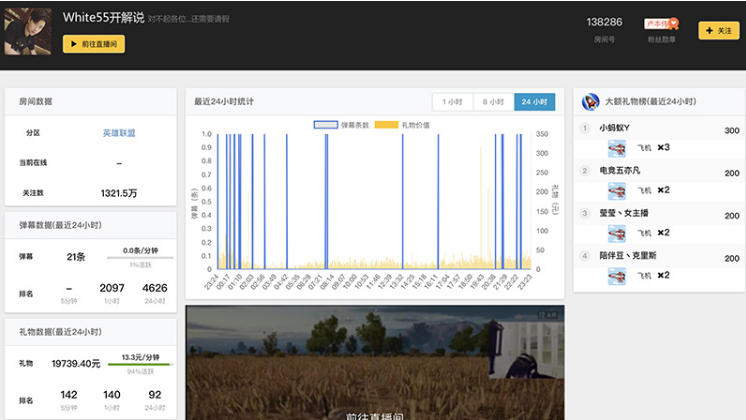Click the 飞机 gift icon under 陪伴豆丶克里斯
746x420 pixels.
tap(617, 275)
